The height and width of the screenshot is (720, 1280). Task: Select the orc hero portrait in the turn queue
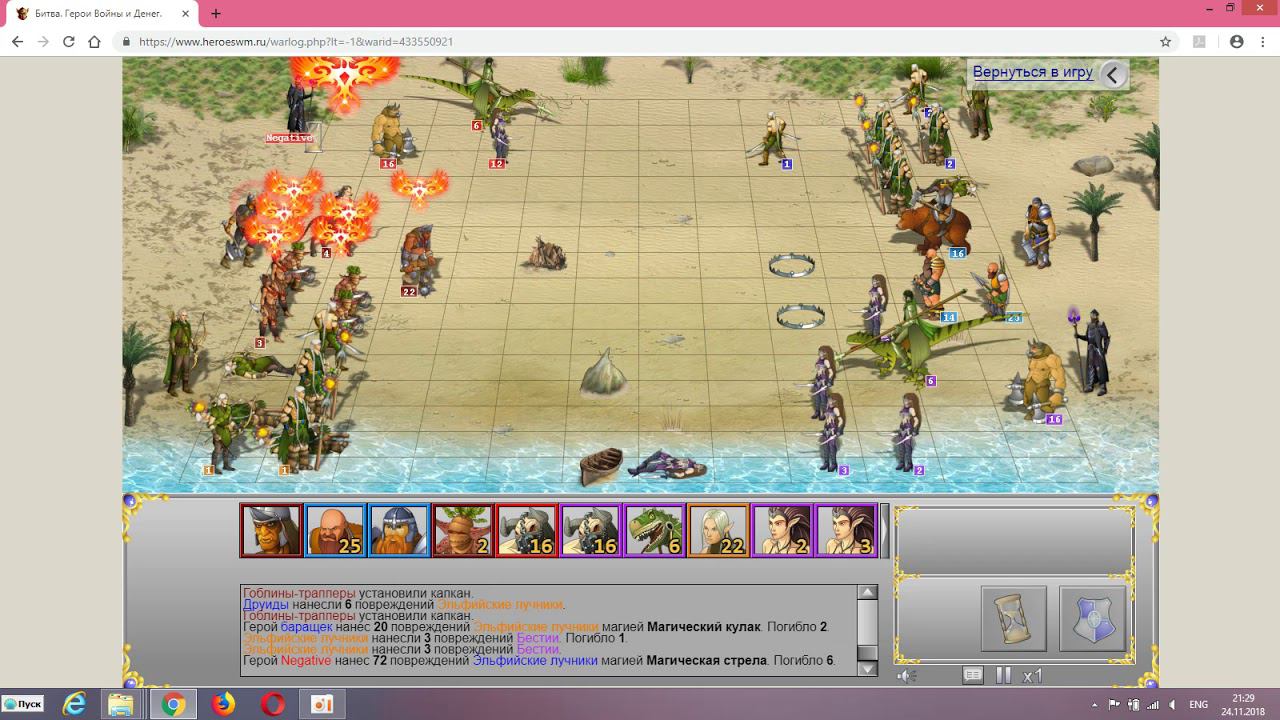point(271,530)
